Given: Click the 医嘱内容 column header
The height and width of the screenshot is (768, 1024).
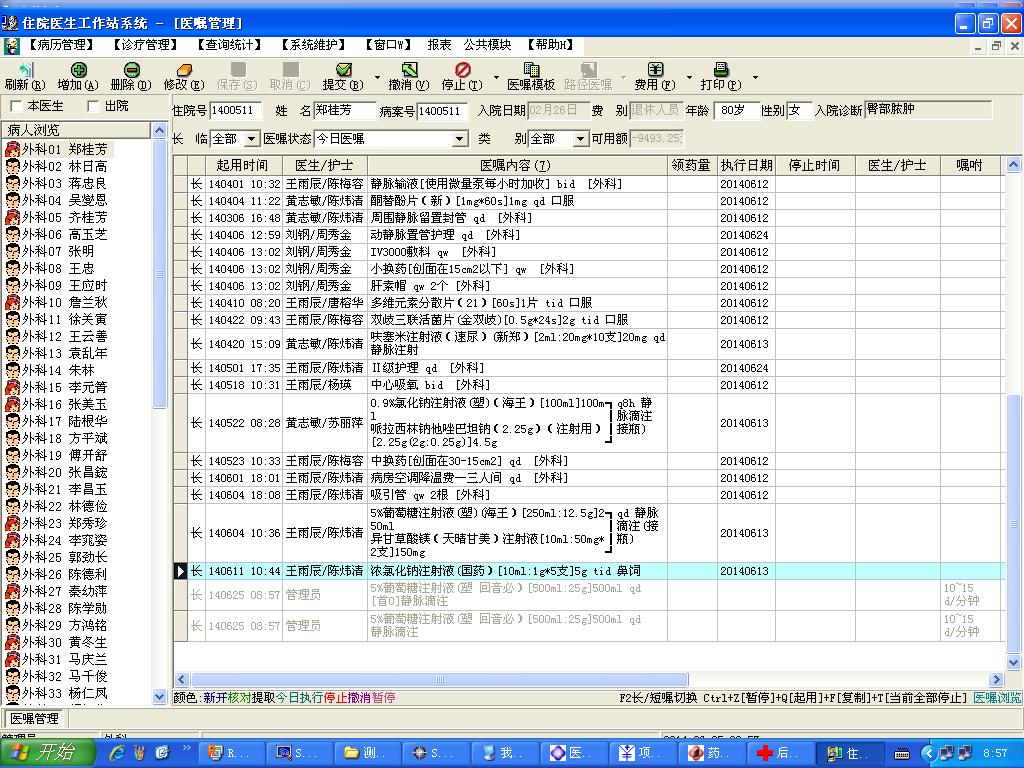Looking at the screenshot, I should point(517,165).
